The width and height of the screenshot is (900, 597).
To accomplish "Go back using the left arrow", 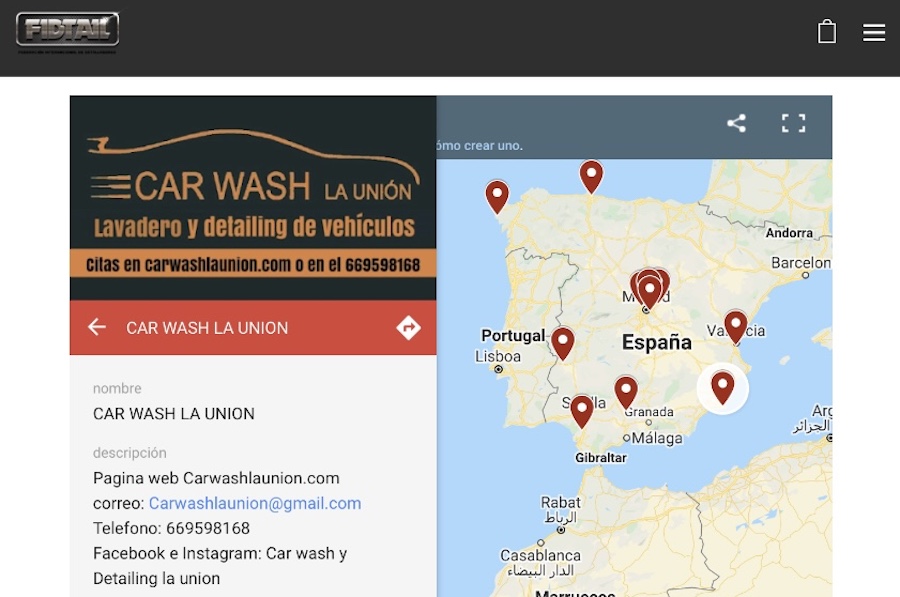I will [97, 327].
